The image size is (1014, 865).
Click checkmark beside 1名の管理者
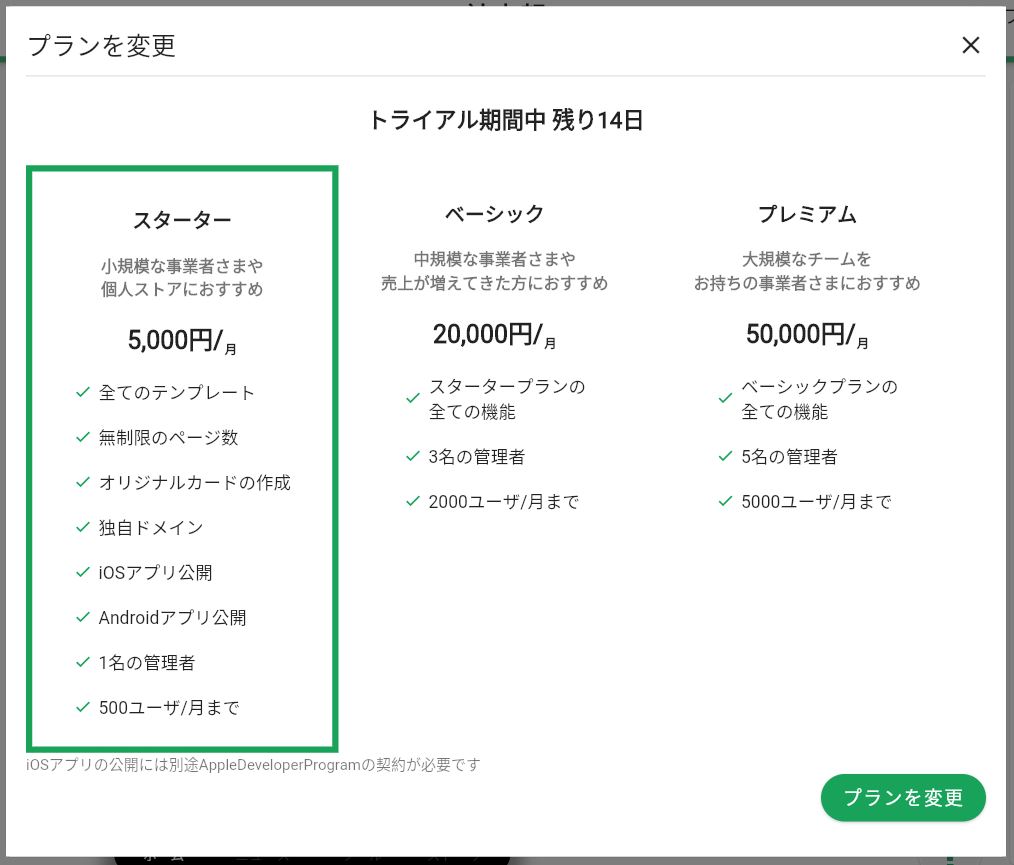pyautogui.click(x=83, y=663)
